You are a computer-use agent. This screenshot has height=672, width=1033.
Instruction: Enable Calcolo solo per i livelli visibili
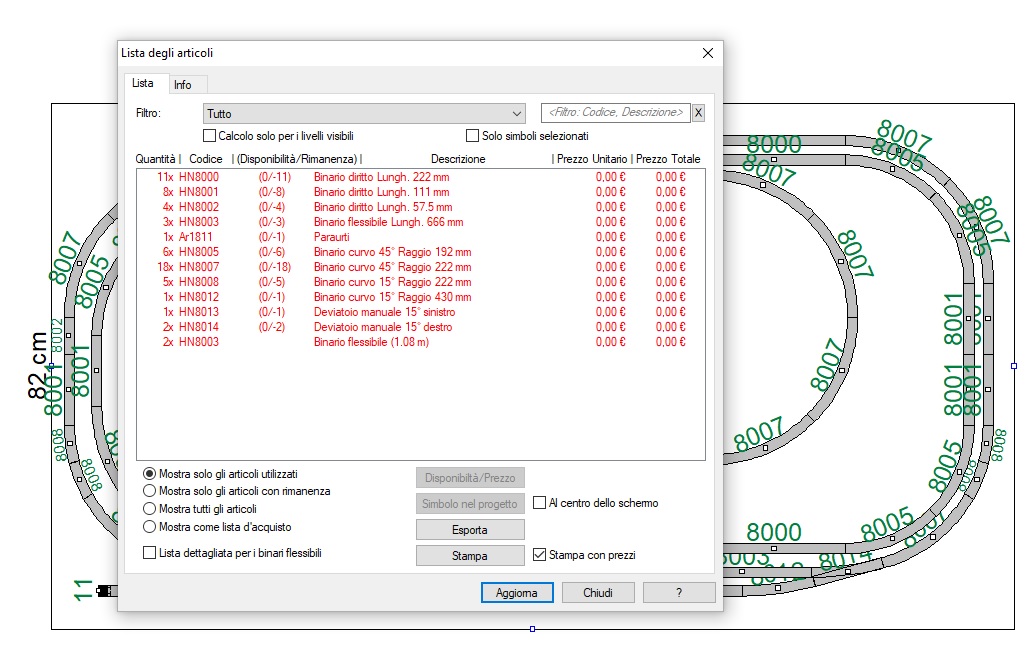click(210, 136)
